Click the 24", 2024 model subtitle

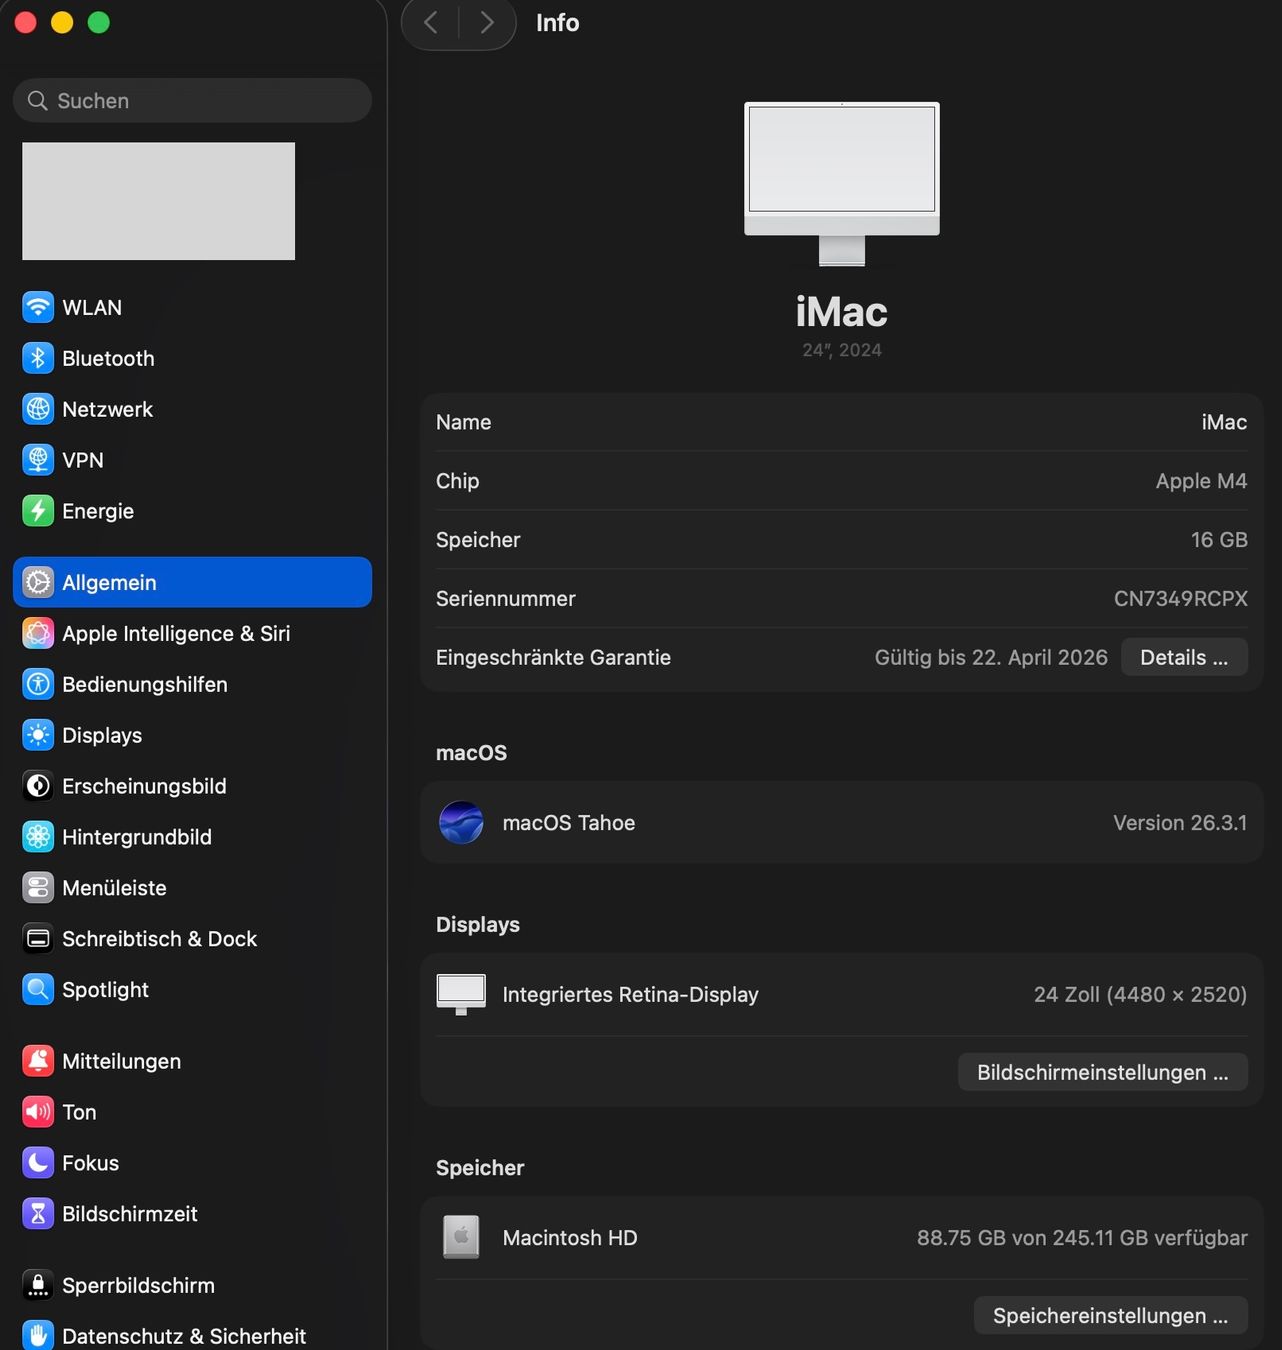842,350
